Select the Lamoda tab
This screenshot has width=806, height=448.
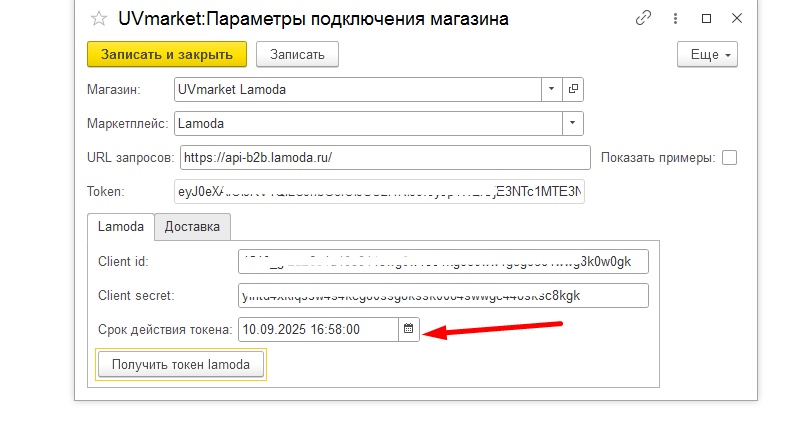[121, 227]
